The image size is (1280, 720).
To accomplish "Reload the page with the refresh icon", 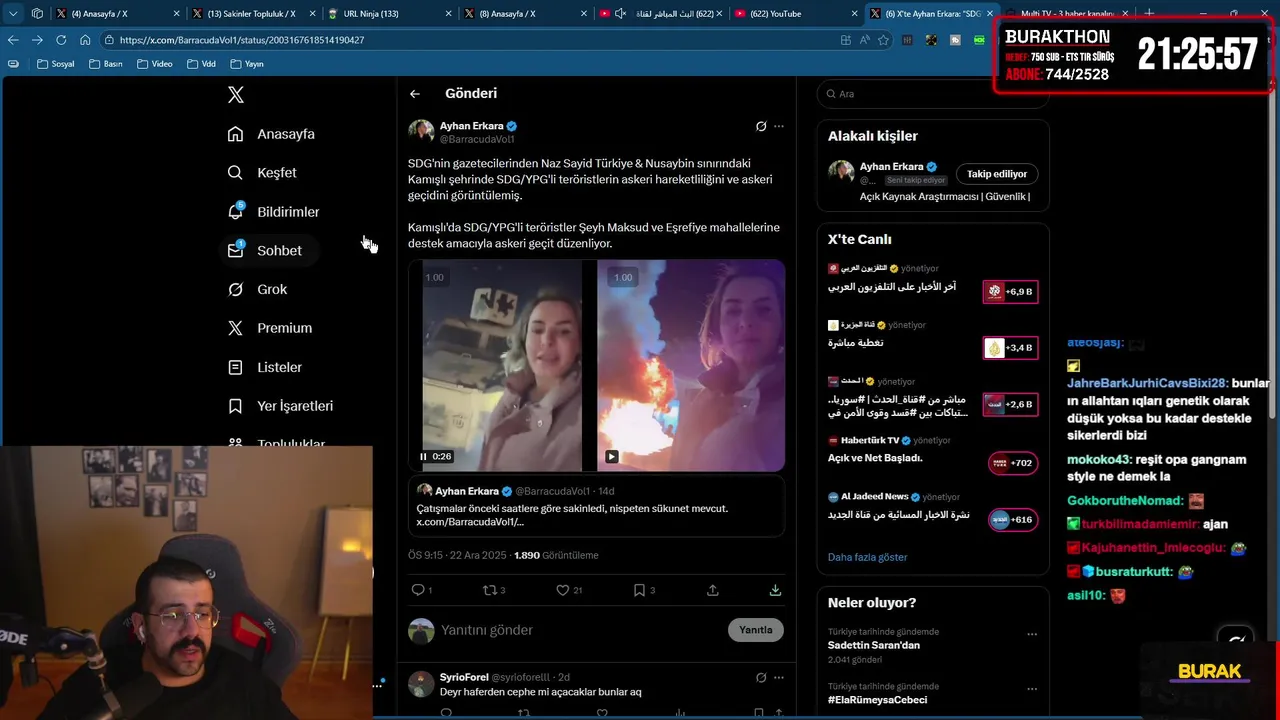I will pos(61,40).
